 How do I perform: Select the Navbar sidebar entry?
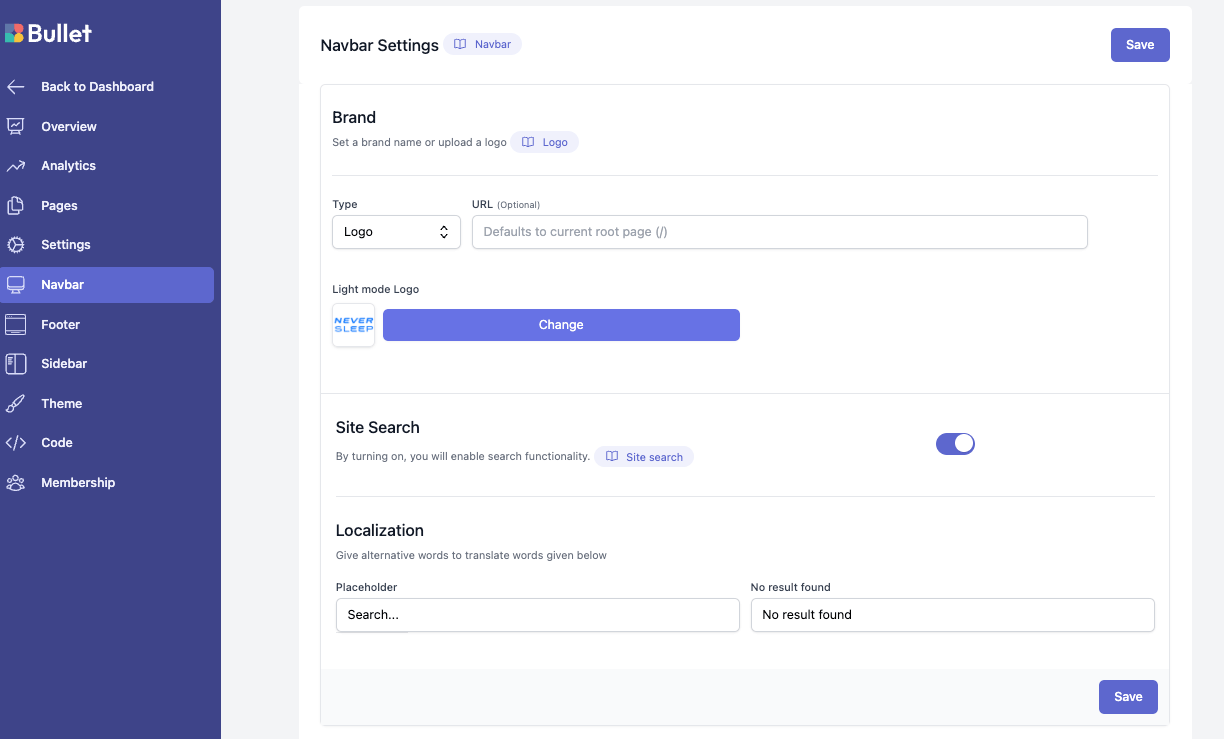[107, 285]
